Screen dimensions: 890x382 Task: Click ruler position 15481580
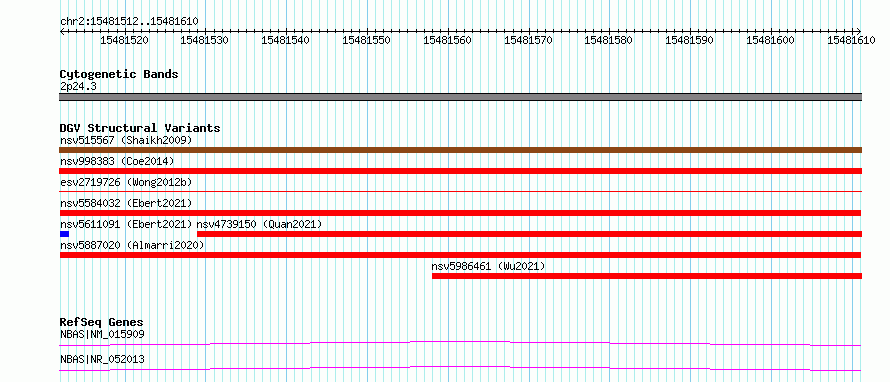(608, 40)
